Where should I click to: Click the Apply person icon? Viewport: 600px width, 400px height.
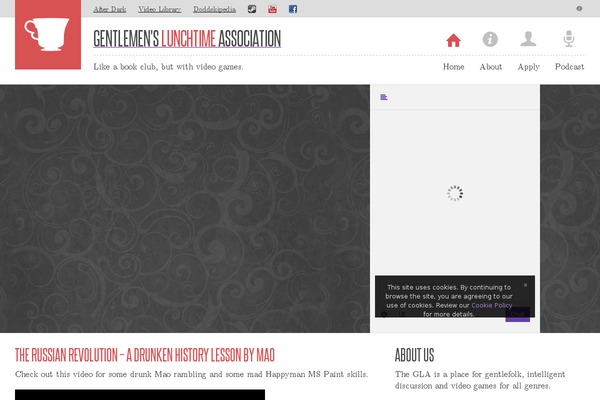pos(528,39)
